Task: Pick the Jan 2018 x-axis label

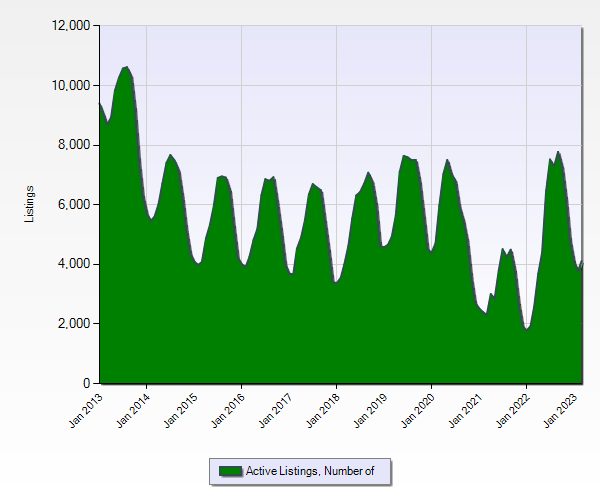Action: pos(322,410)
